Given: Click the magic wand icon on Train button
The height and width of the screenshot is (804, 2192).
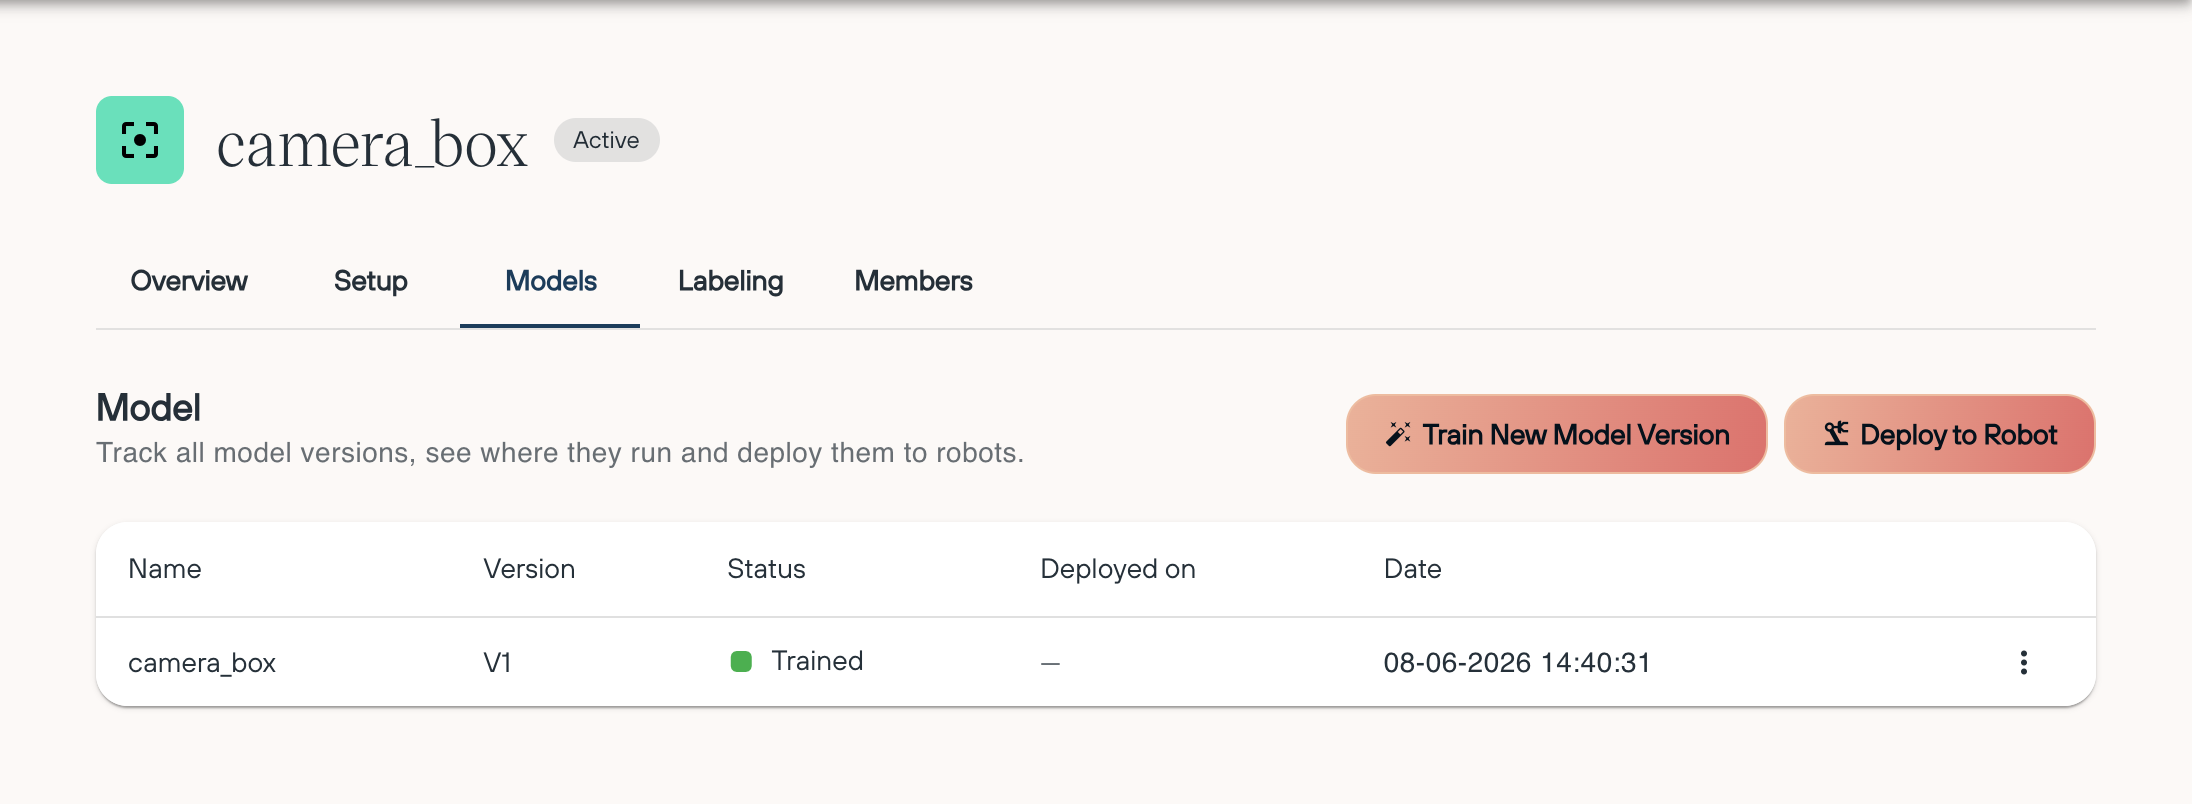Looking at the screenshot, I should 1398,434.
